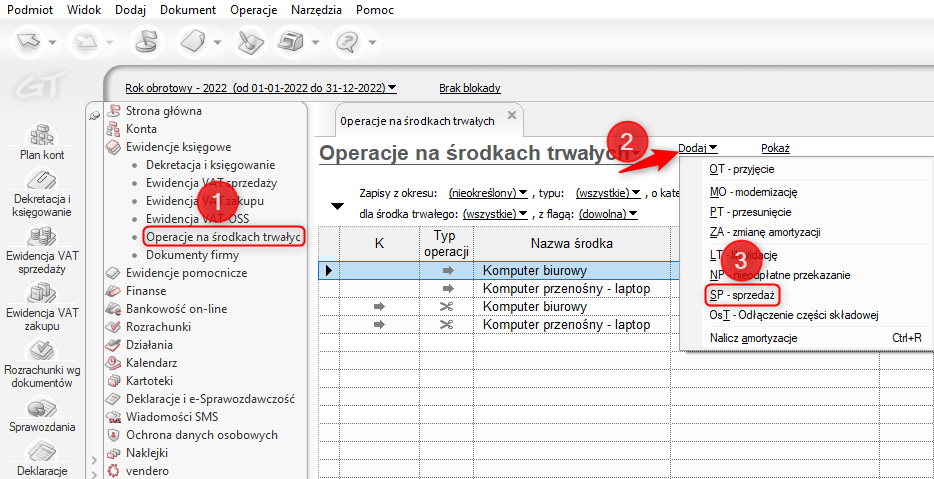Choose Nalicz amortyzacje menu item
934x479 pixels.
pos(754,338)
